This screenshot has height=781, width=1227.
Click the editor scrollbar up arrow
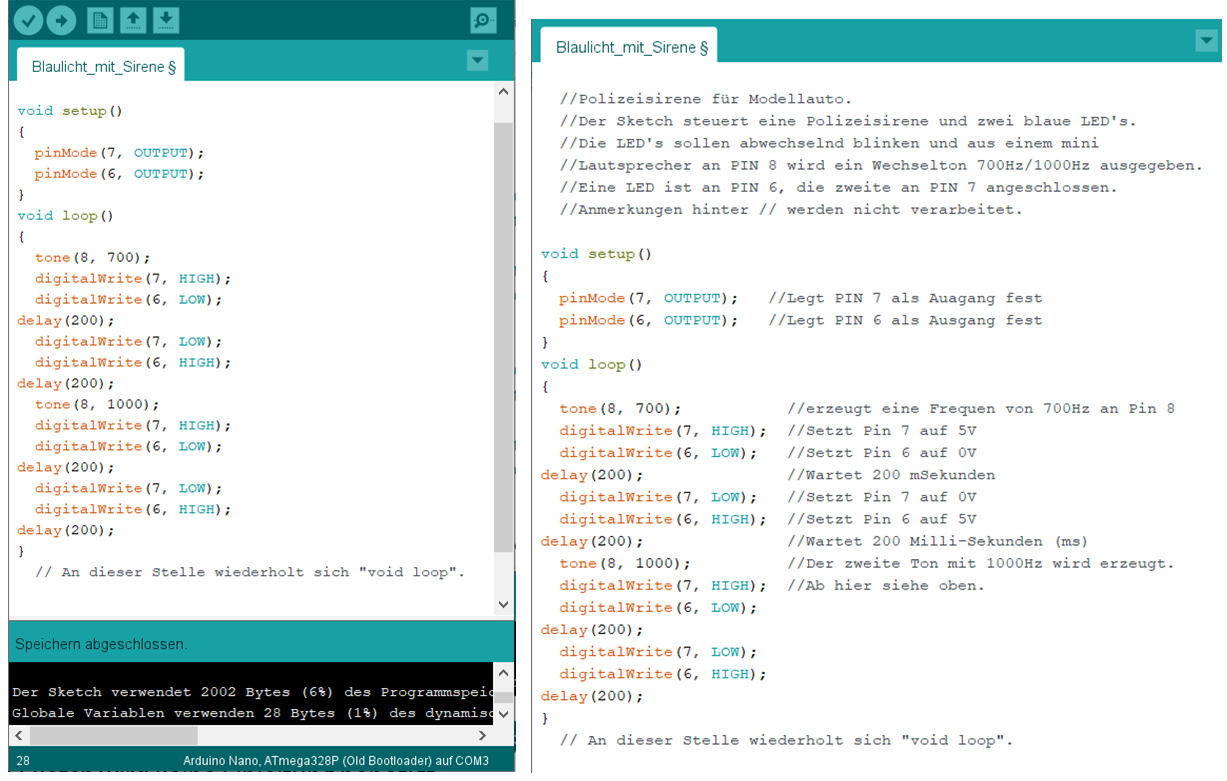click(503, 90)
